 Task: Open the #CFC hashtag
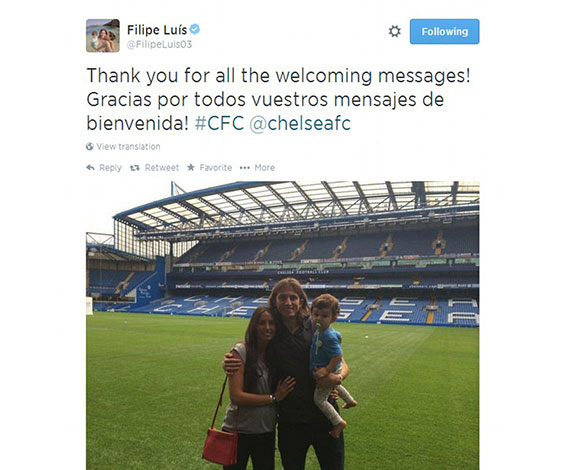tap(219, 123)
